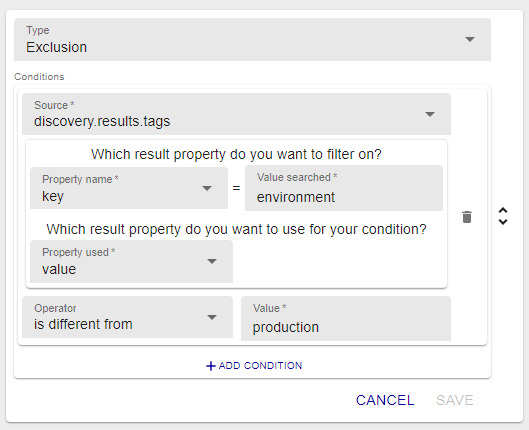Select the Exclusion type value
Screen dimensions: 529x430
[x=57, y=47]
